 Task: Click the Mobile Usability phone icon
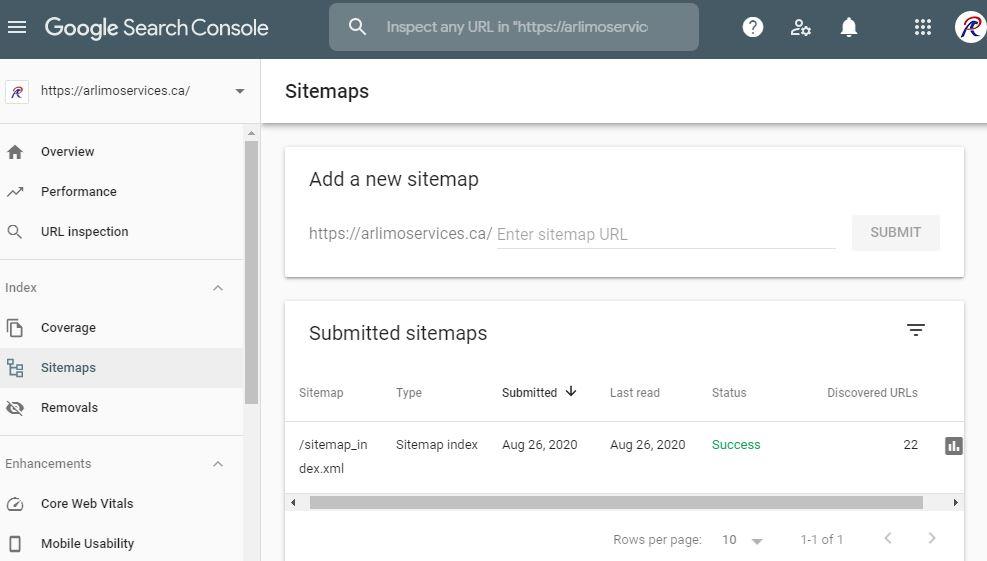[x=15, y=544]
